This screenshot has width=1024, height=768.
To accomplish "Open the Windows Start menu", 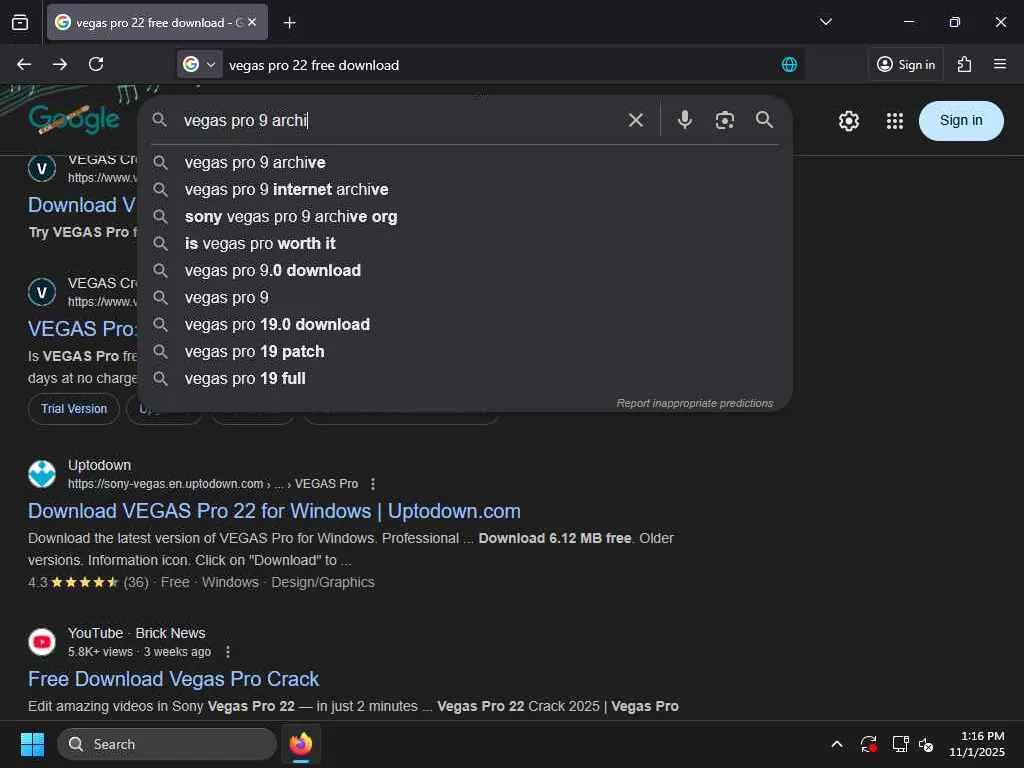I will (32, 744).
